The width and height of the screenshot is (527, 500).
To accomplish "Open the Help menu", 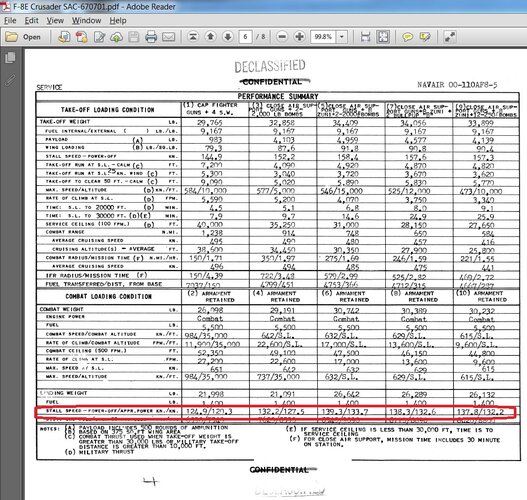I will (118, 20).
